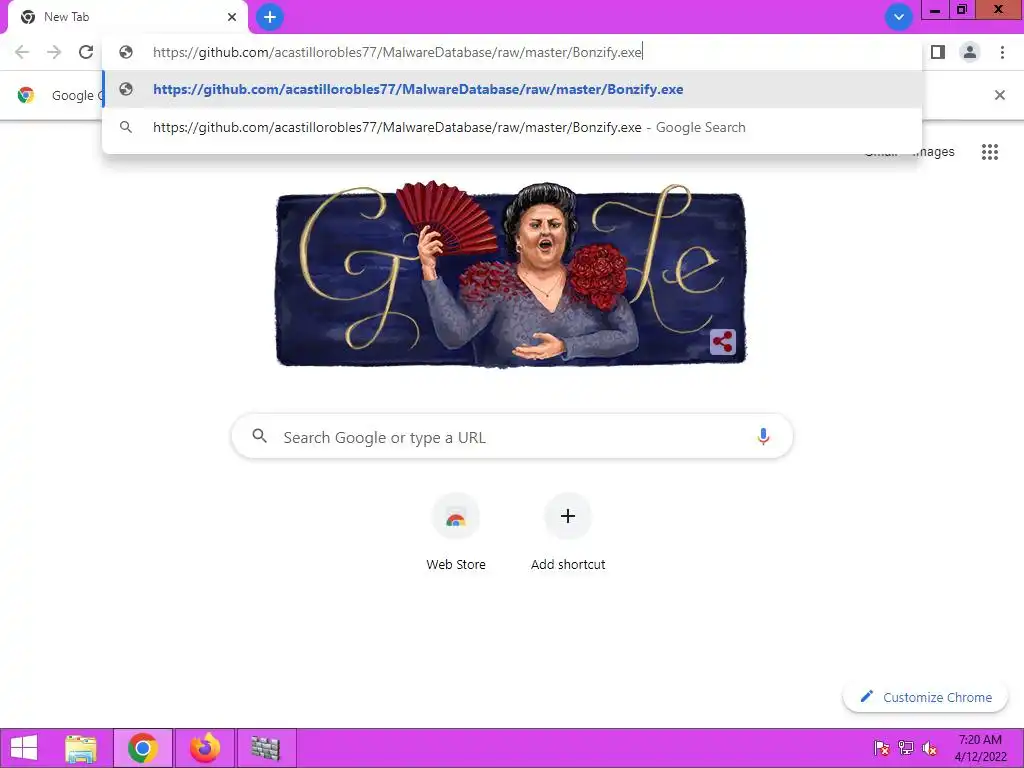Click the Action Center flag tray icon
Screen dimensions: 1024x768
click(x=882, y=748)
